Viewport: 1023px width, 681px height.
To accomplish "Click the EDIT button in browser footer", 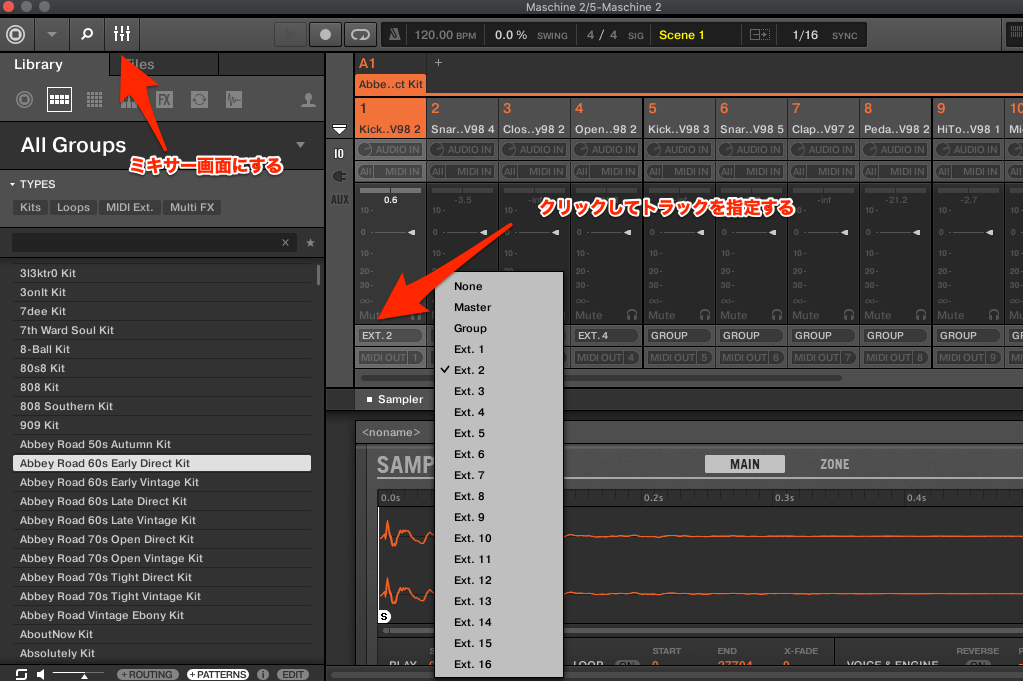I will click(292, 674).
